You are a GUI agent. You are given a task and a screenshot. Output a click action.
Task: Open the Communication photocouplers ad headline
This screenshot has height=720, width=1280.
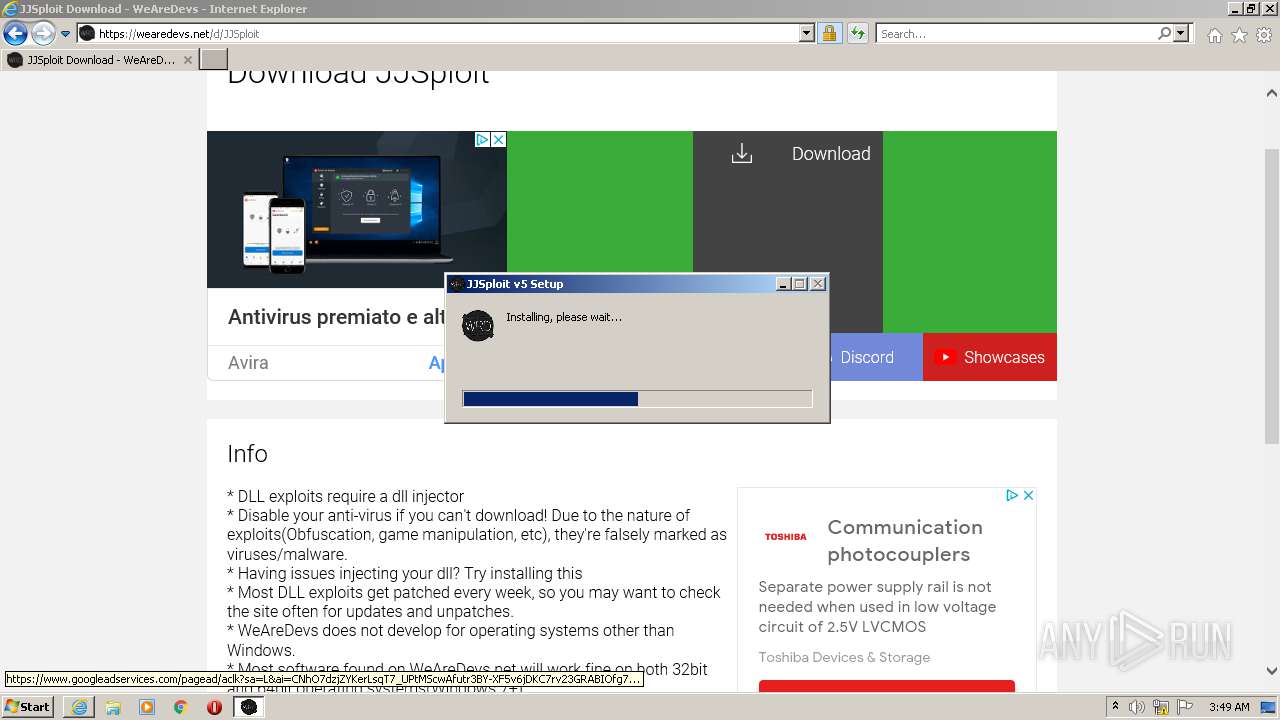click(905, 540)
